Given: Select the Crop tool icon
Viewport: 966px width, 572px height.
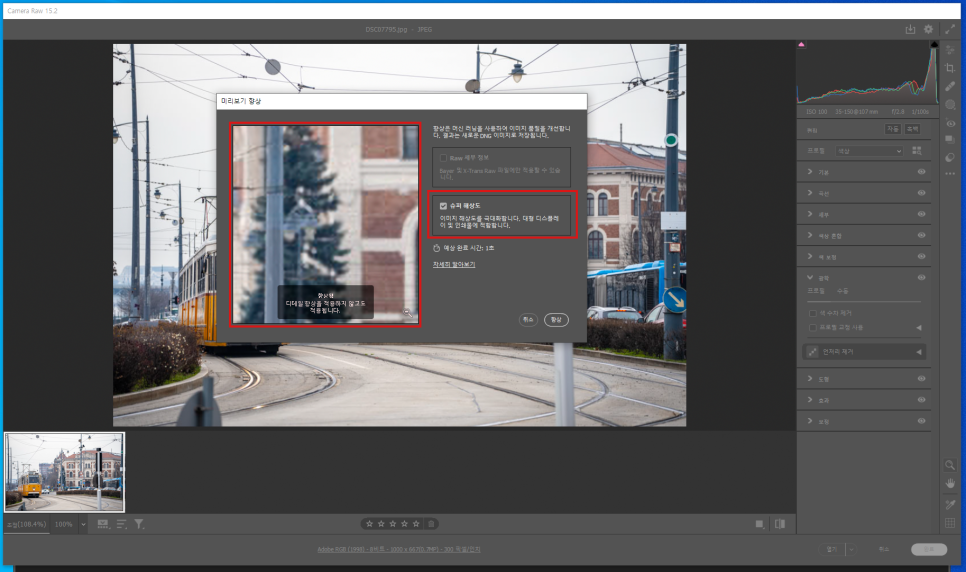Looking at the screenshot, I should coord(950,68).
